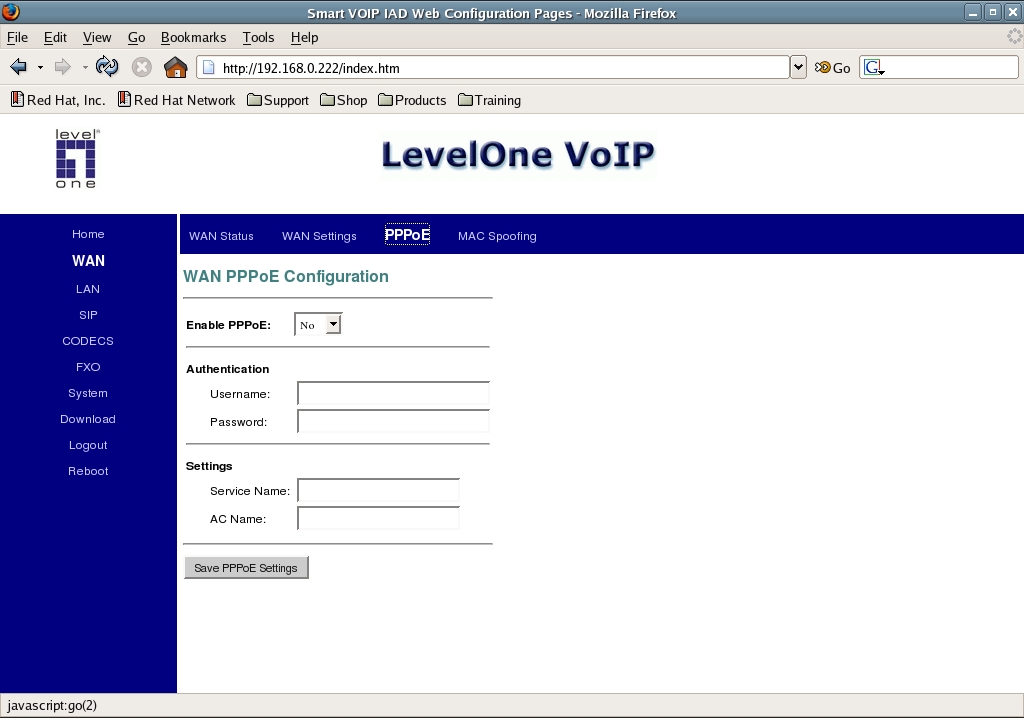Switch to the MAC Spoofing tab
The width and height of the screenshot is (1024, 718).
coord(497,236)
